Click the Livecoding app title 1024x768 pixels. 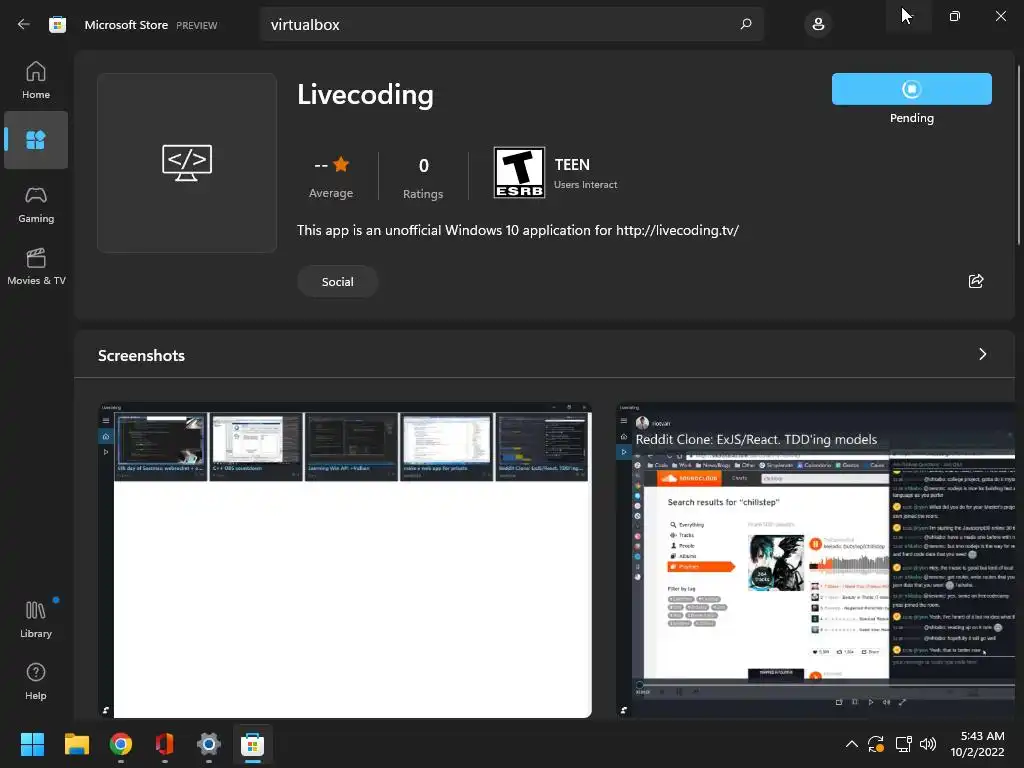(x=365, y=95)
